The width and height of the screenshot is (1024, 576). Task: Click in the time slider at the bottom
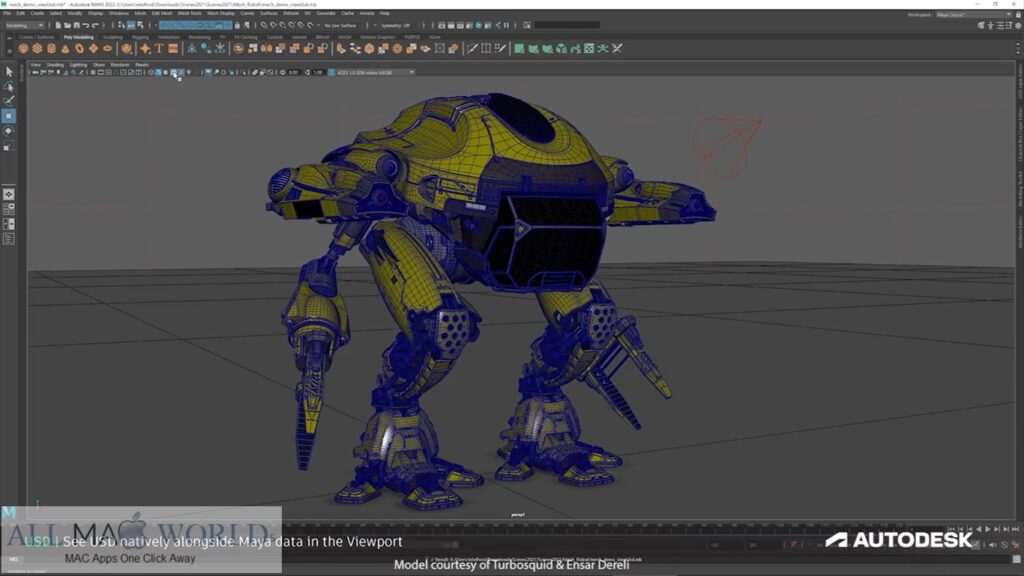click(500, 541)
